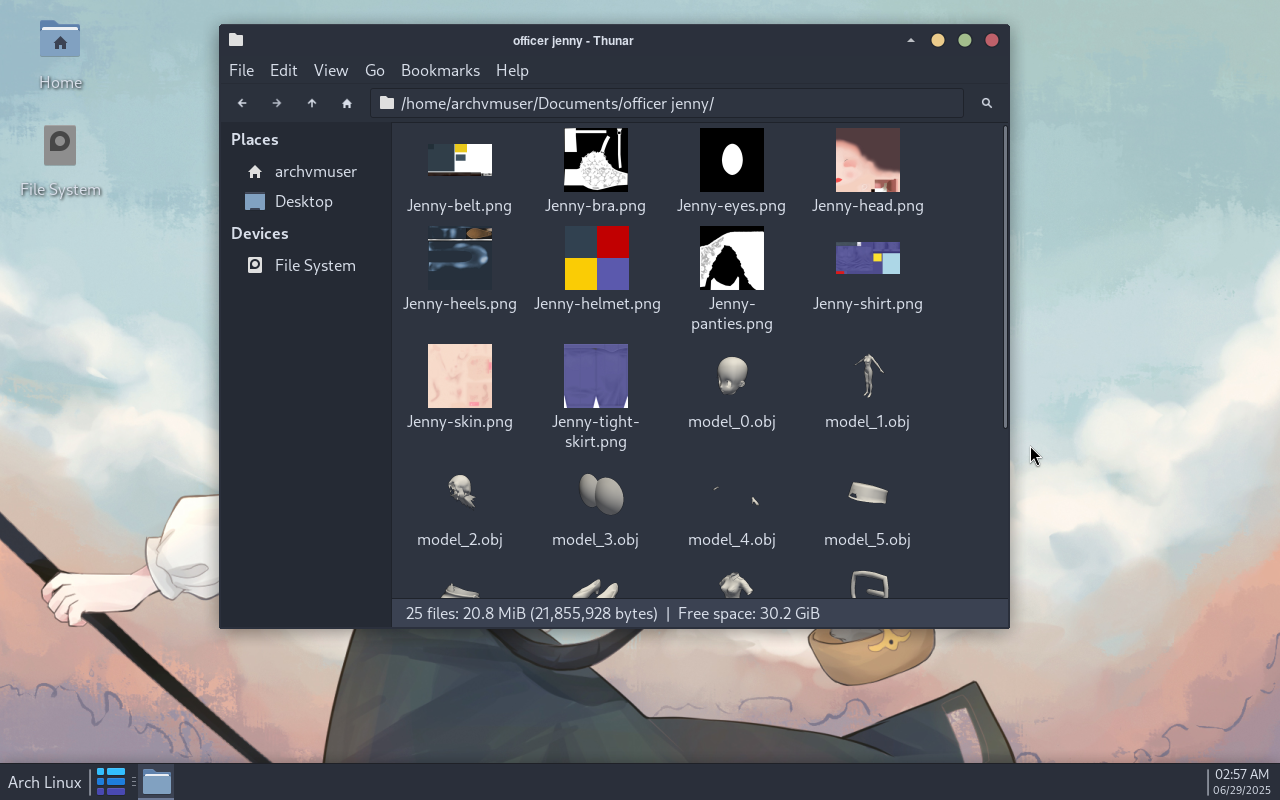Open Arch Linux applications menu
The image size is (1280, 800).
pos(45,782)
